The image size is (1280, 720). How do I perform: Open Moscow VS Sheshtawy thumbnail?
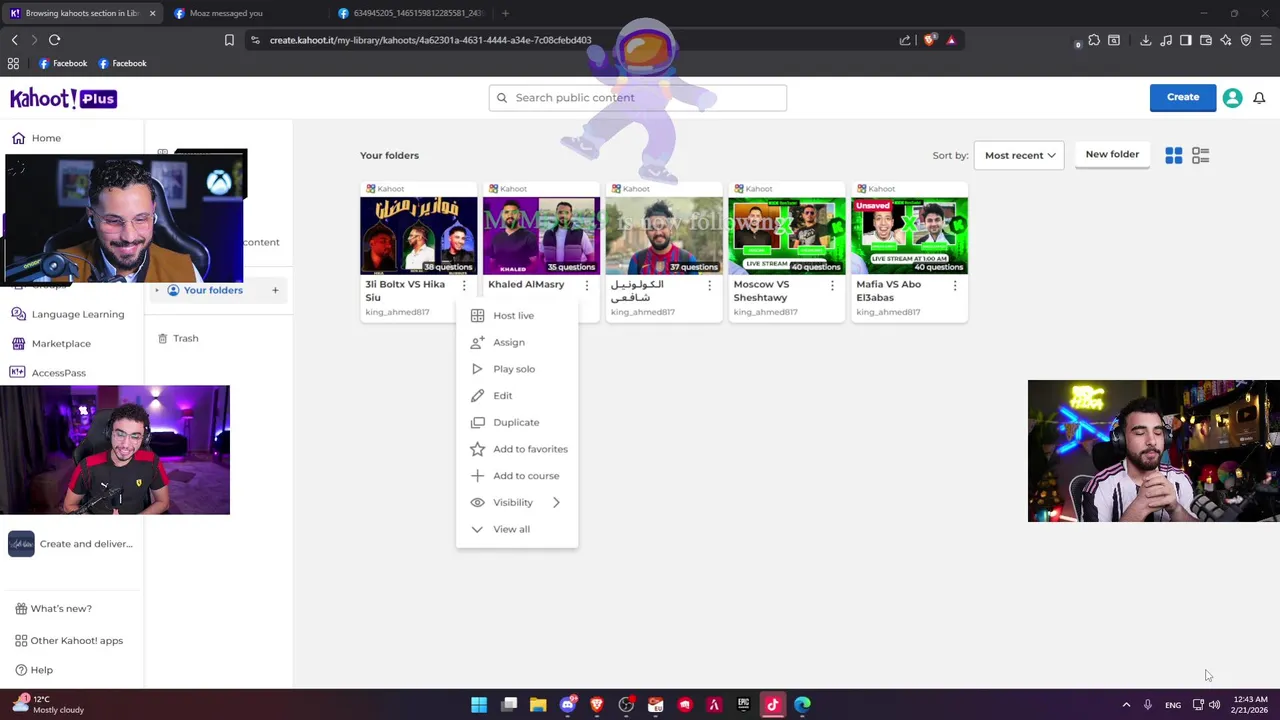[787, 236]
